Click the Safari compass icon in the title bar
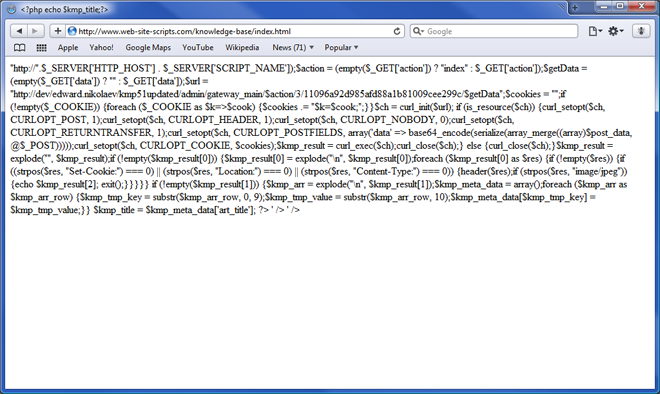Viewport: 660px width, 394px height. 11,9
